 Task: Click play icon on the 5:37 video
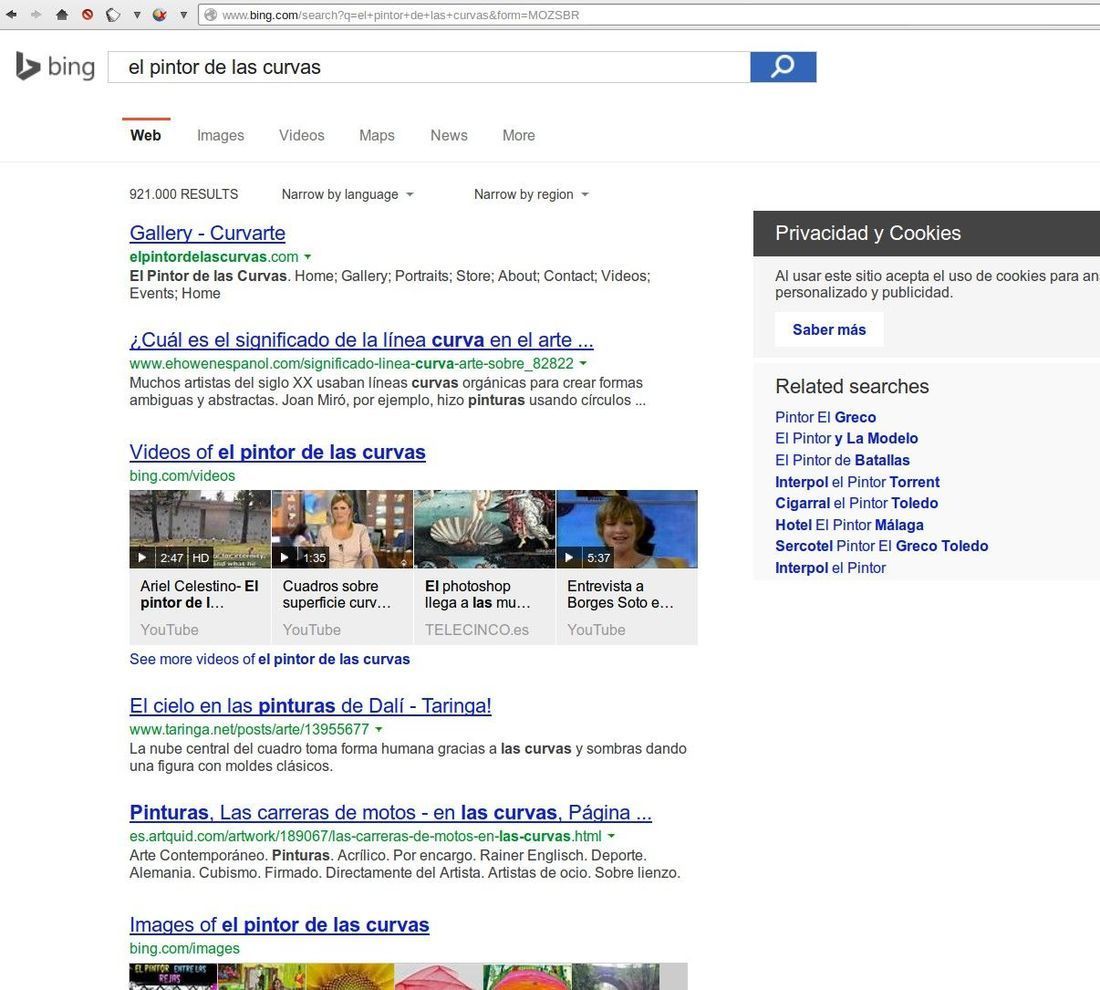[x=569, y=558]
